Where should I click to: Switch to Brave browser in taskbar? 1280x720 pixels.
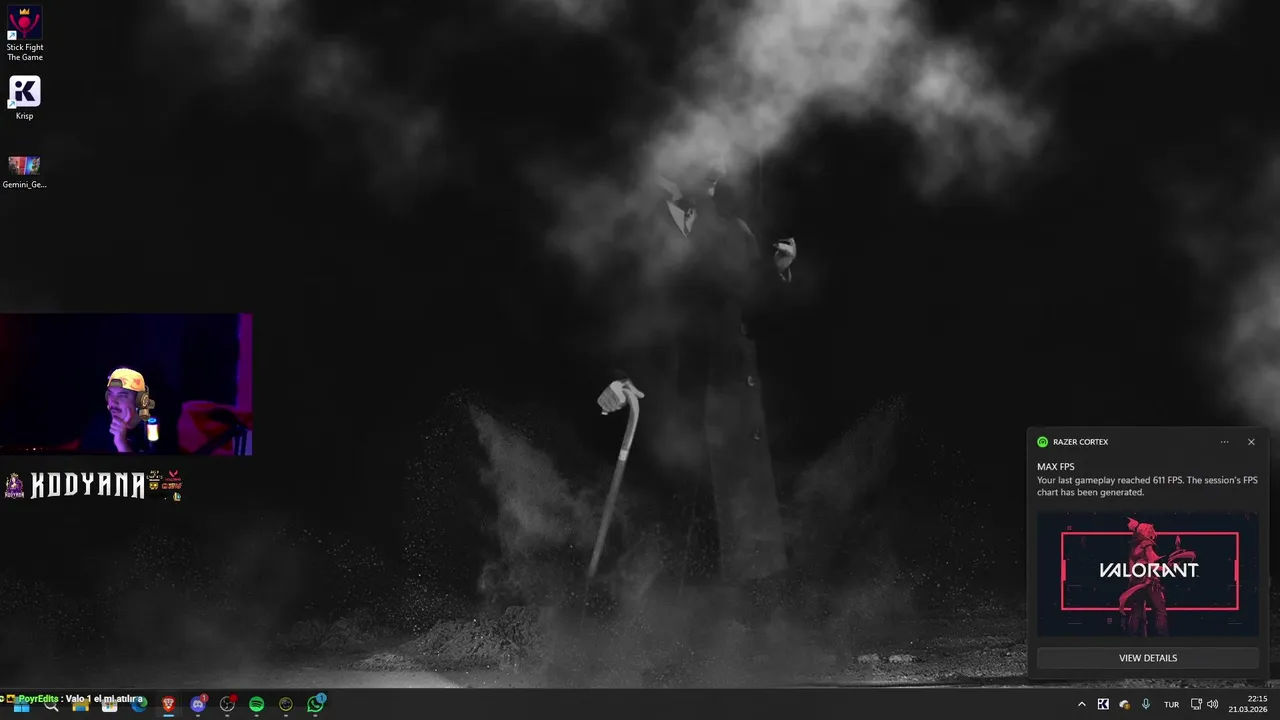168,705
